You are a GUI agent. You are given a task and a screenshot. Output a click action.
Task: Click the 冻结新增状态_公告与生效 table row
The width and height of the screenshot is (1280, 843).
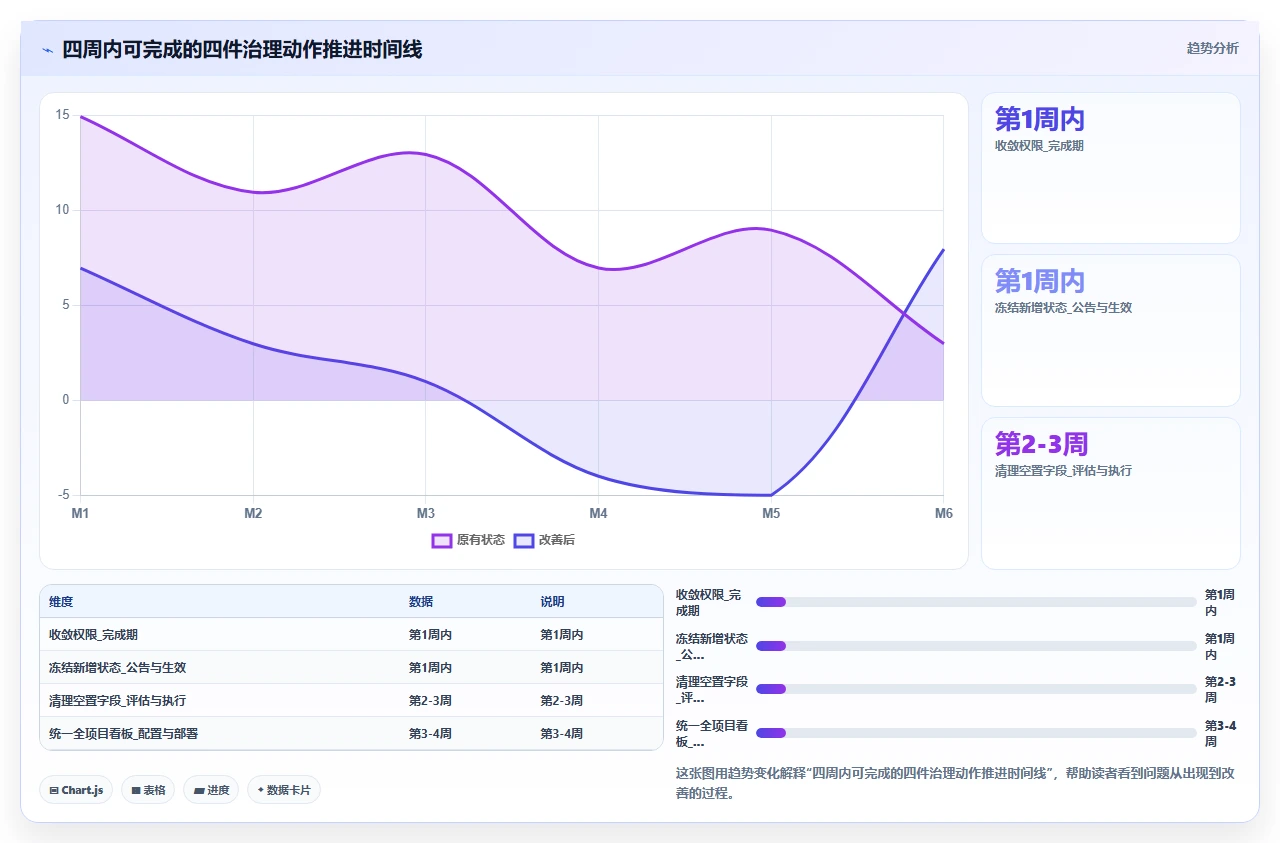(x=351, y=668)
